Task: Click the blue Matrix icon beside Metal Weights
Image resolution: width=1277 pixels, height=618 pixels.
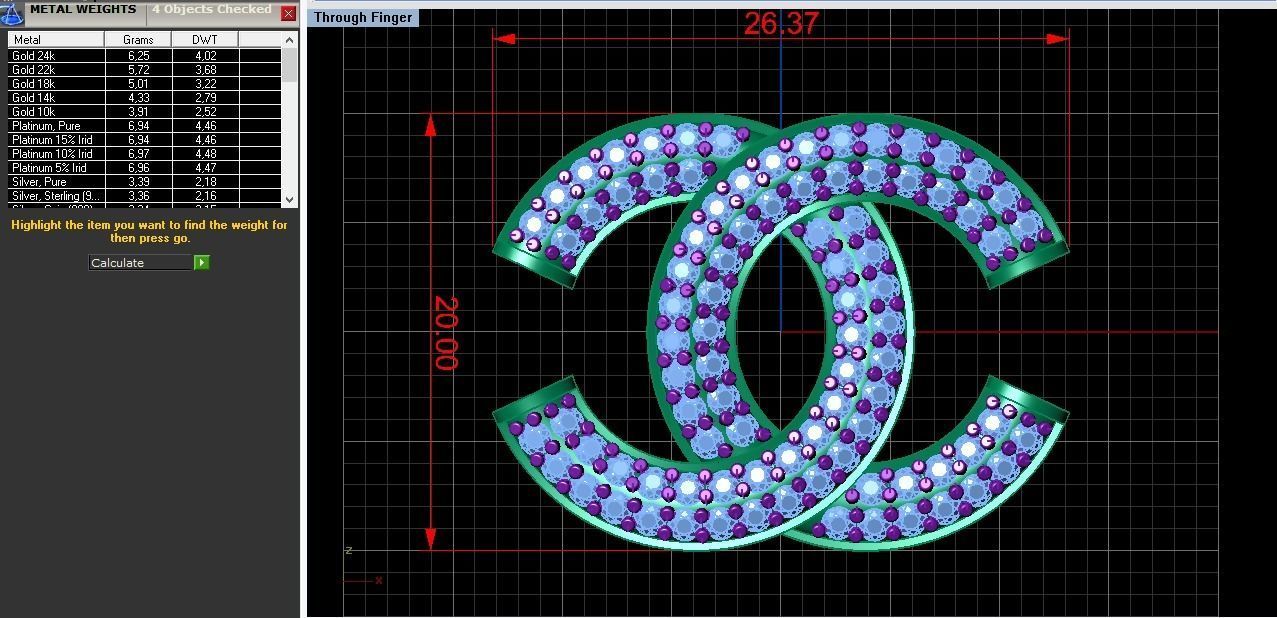Action: pyautogui.click(x=12, y=14)
